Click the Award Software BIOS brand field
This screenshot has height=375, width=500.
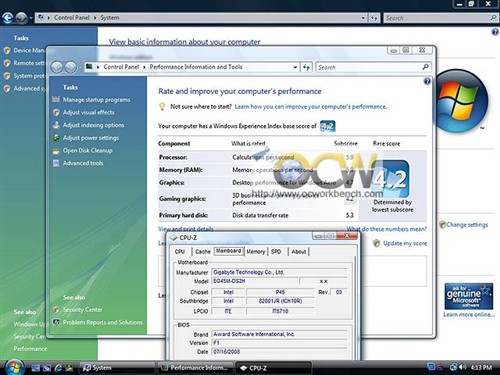click(280, 334)
